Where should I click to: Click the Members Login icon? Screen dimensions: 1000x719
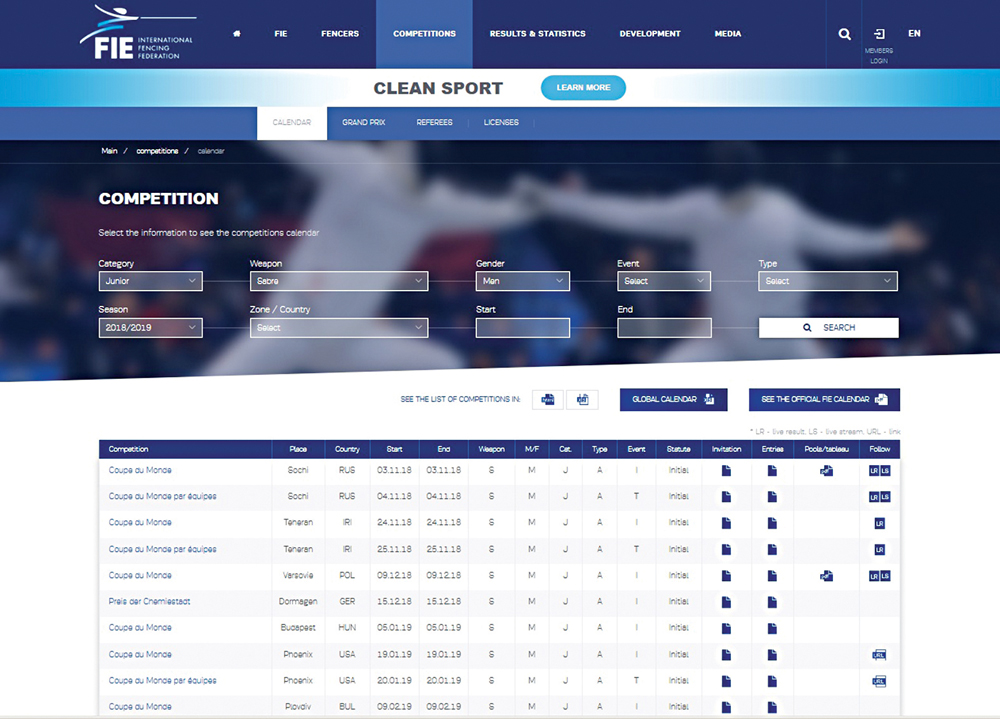(x=879, y=34)
